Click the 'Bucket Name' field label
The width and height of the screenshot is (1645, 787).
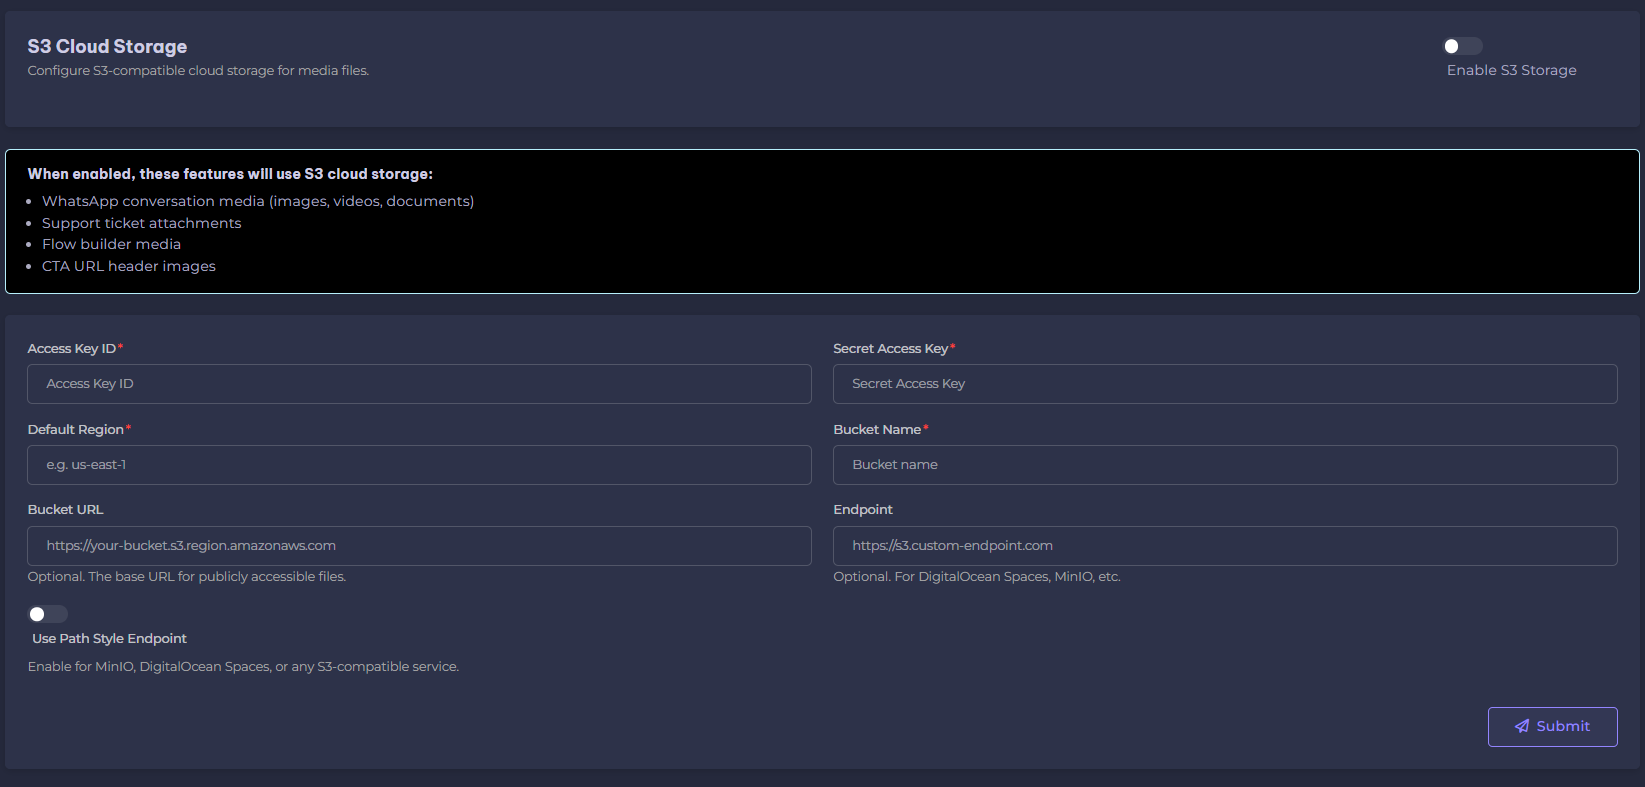[x=877, y=430]
